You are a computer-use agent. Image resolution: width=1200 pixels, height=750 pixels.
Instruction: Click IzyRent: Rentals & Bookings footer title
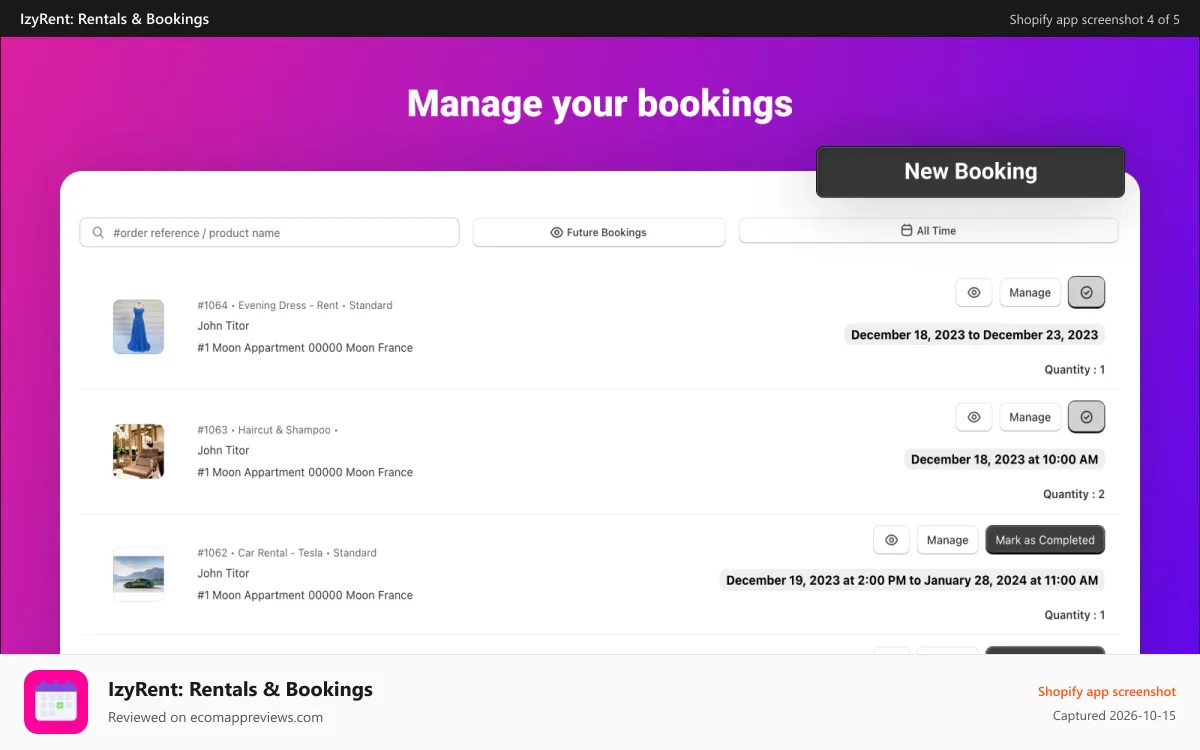click(240, 689)
